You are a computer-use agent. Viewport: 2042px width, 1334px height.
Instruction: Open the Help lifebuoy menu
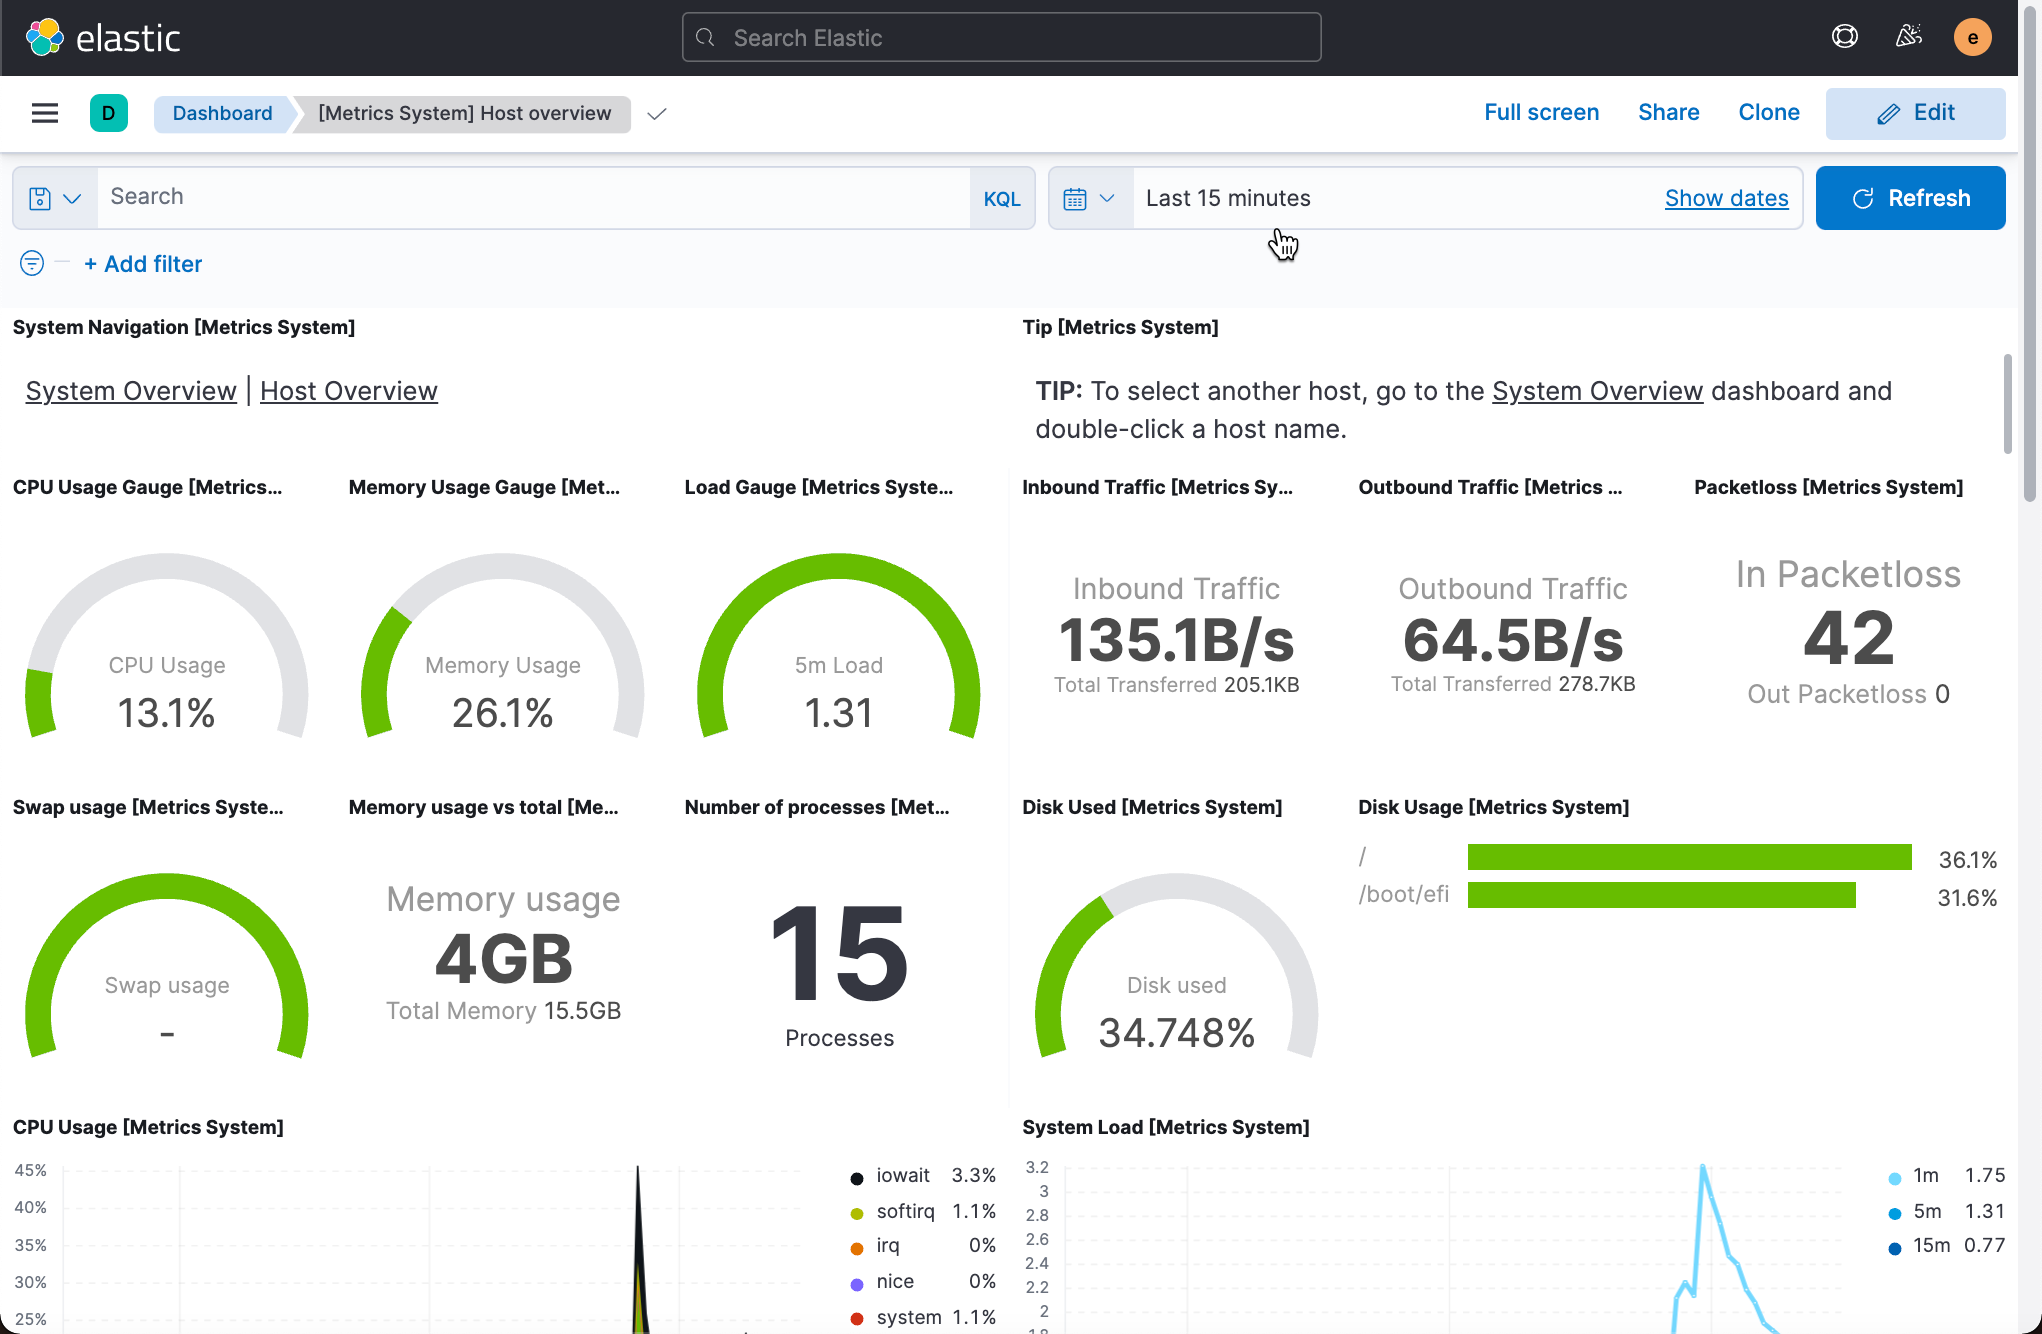(1844, 36)
